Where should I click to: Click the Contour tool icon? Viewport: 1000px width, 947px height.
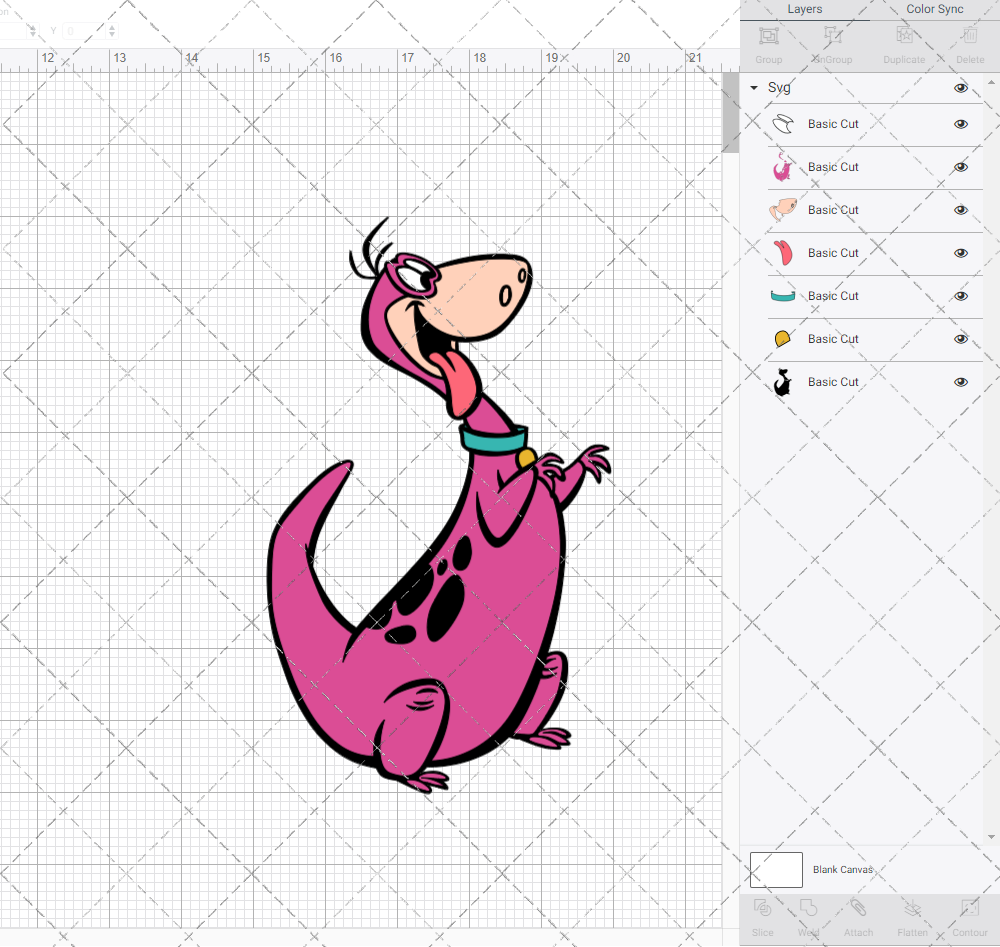point(970,908)
